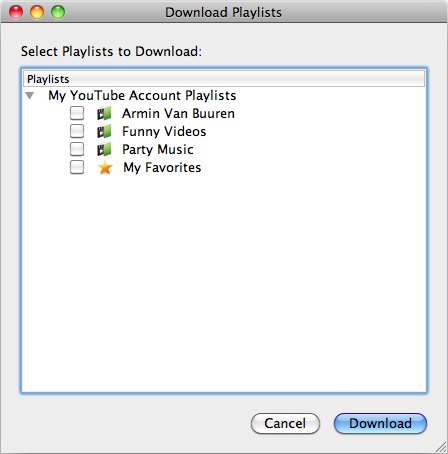Collapse My YouTube Account Playlists triangle

[30, 96]
